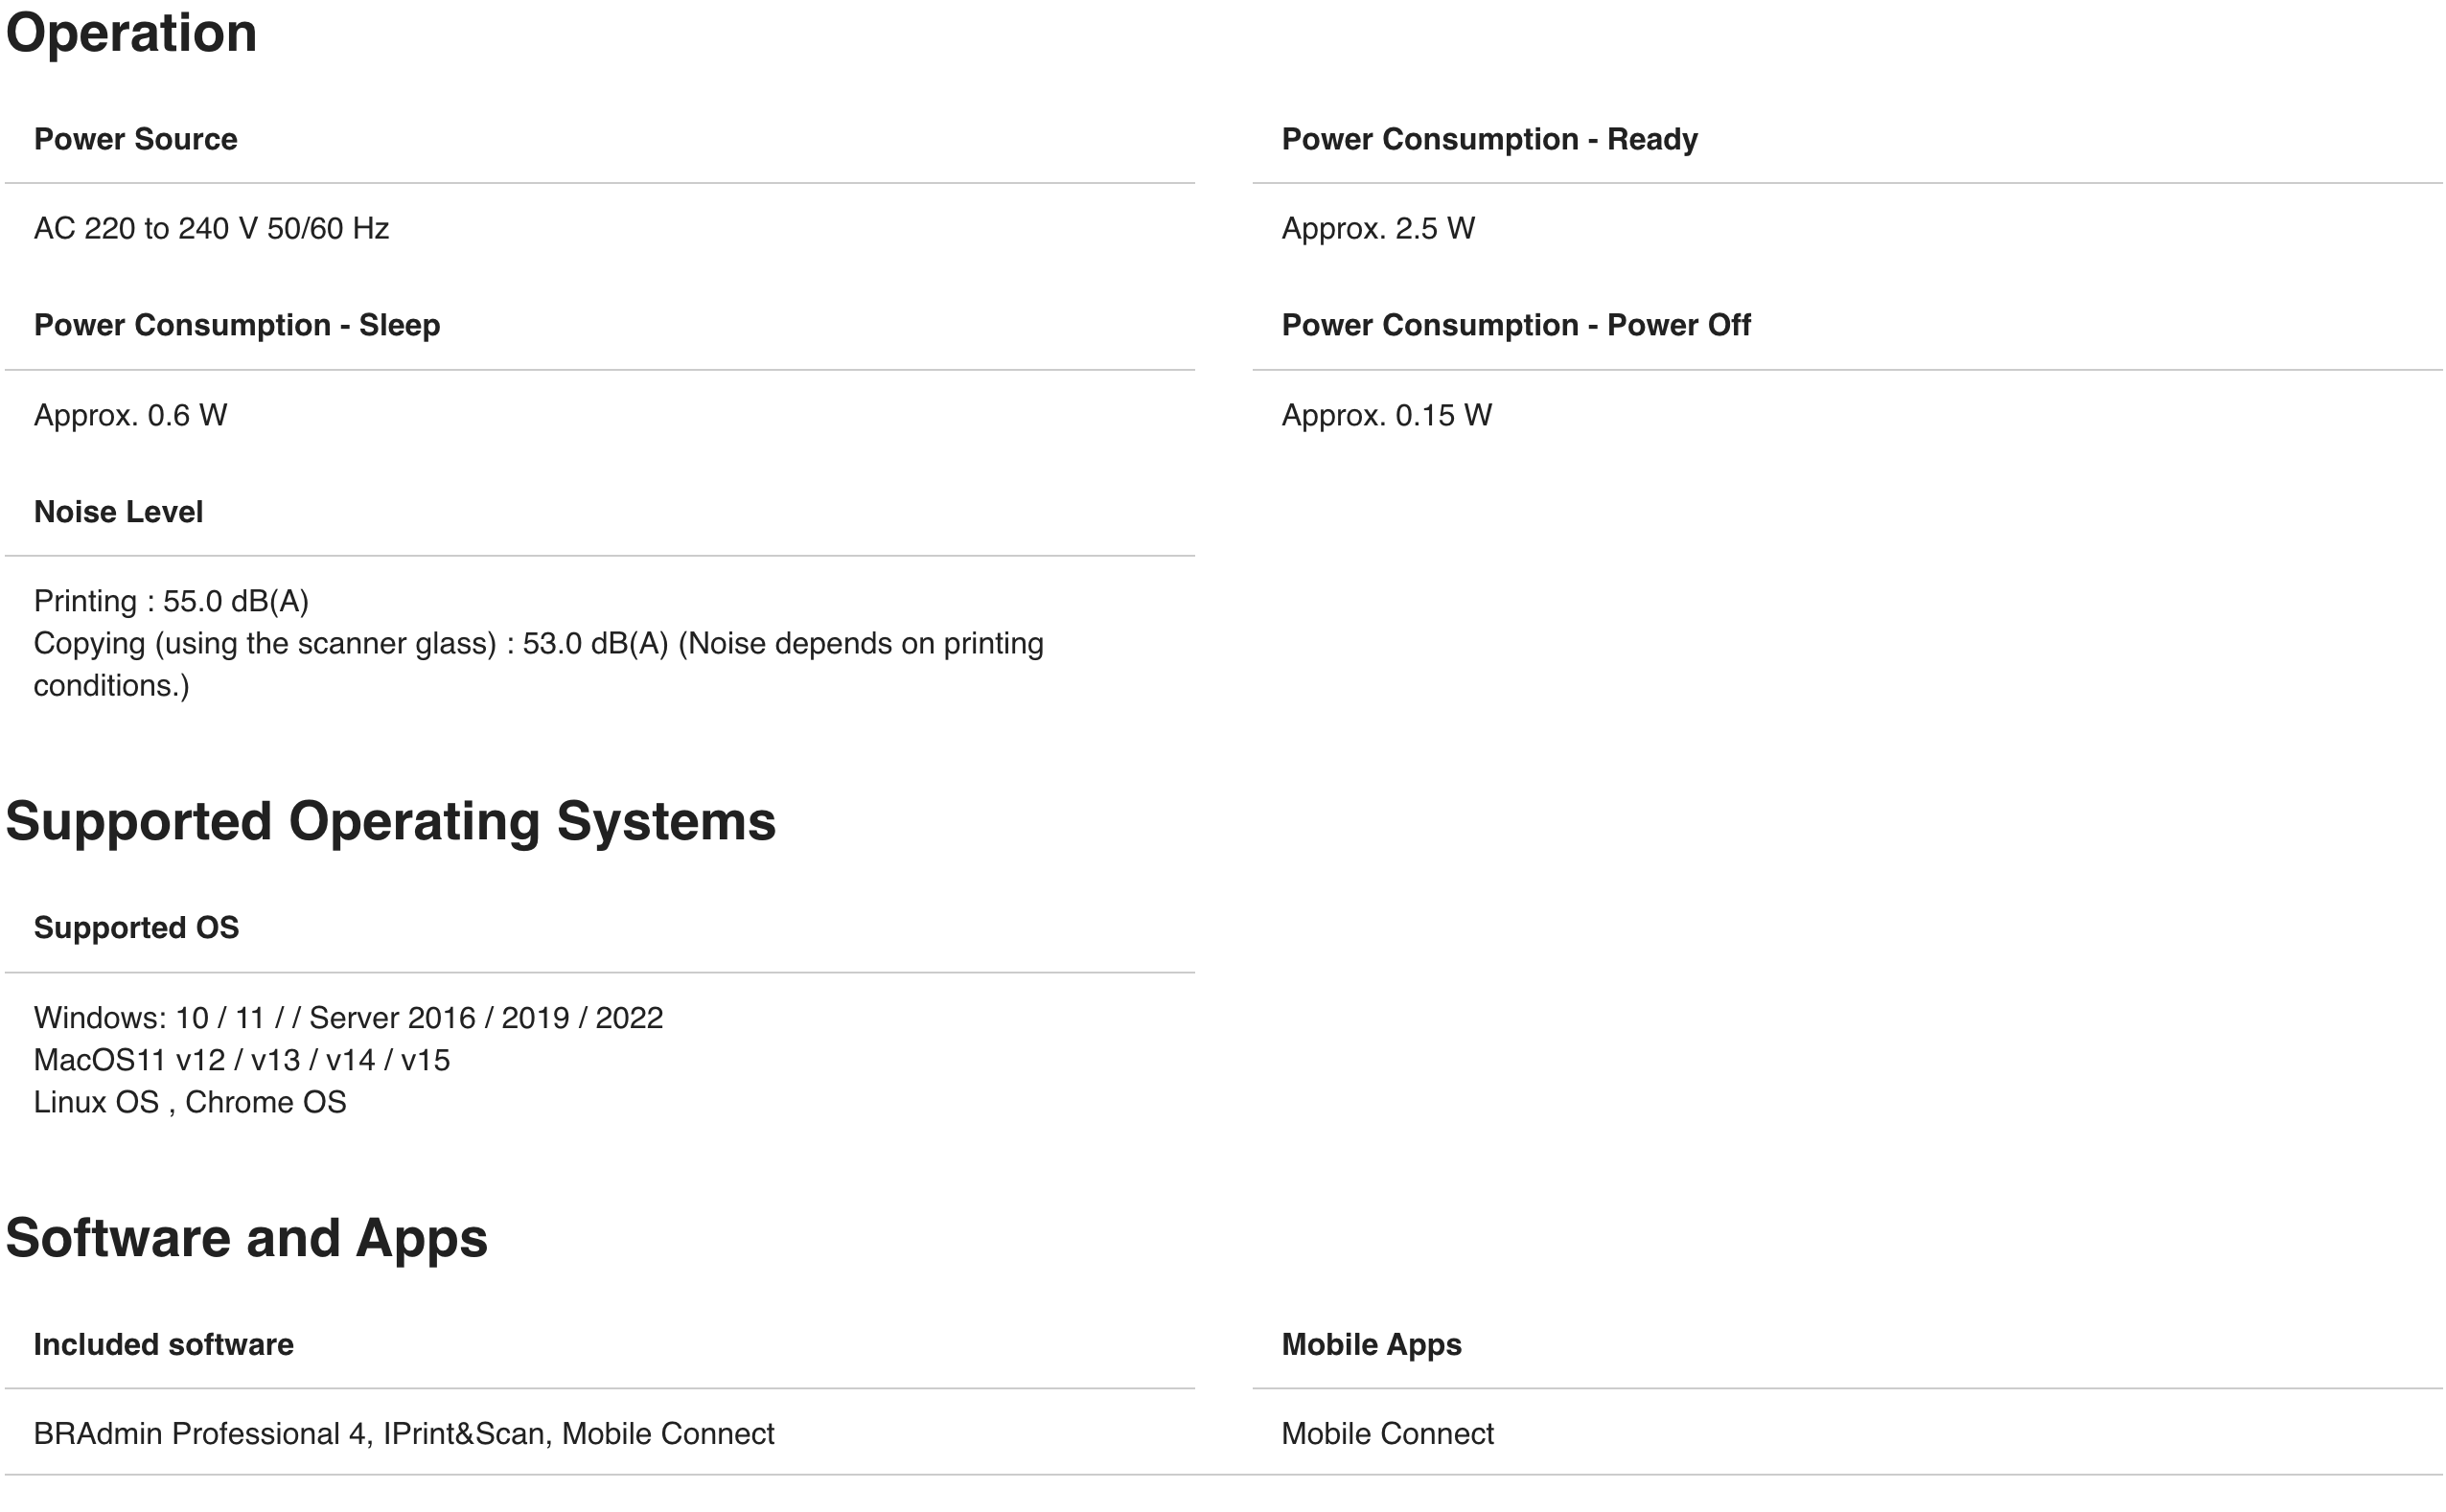
Task: Select the Approx. 2.5 W value
Action: 1377,229
